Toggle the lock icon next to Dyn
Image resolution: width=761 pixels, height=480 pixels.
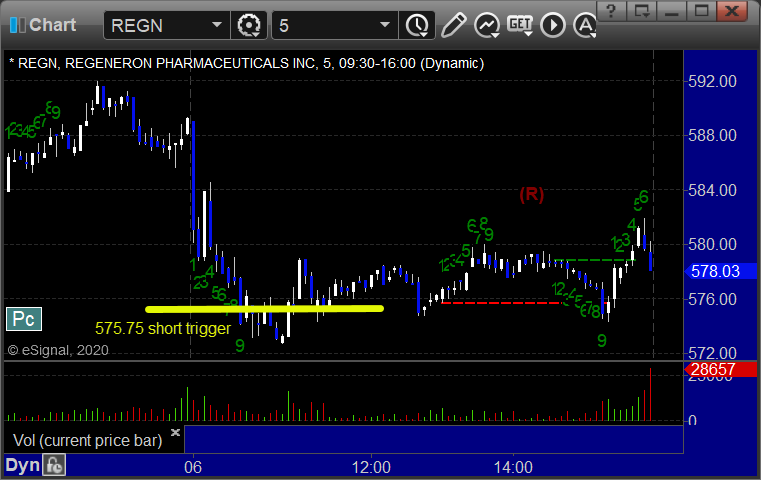click(x=54, y=465)
